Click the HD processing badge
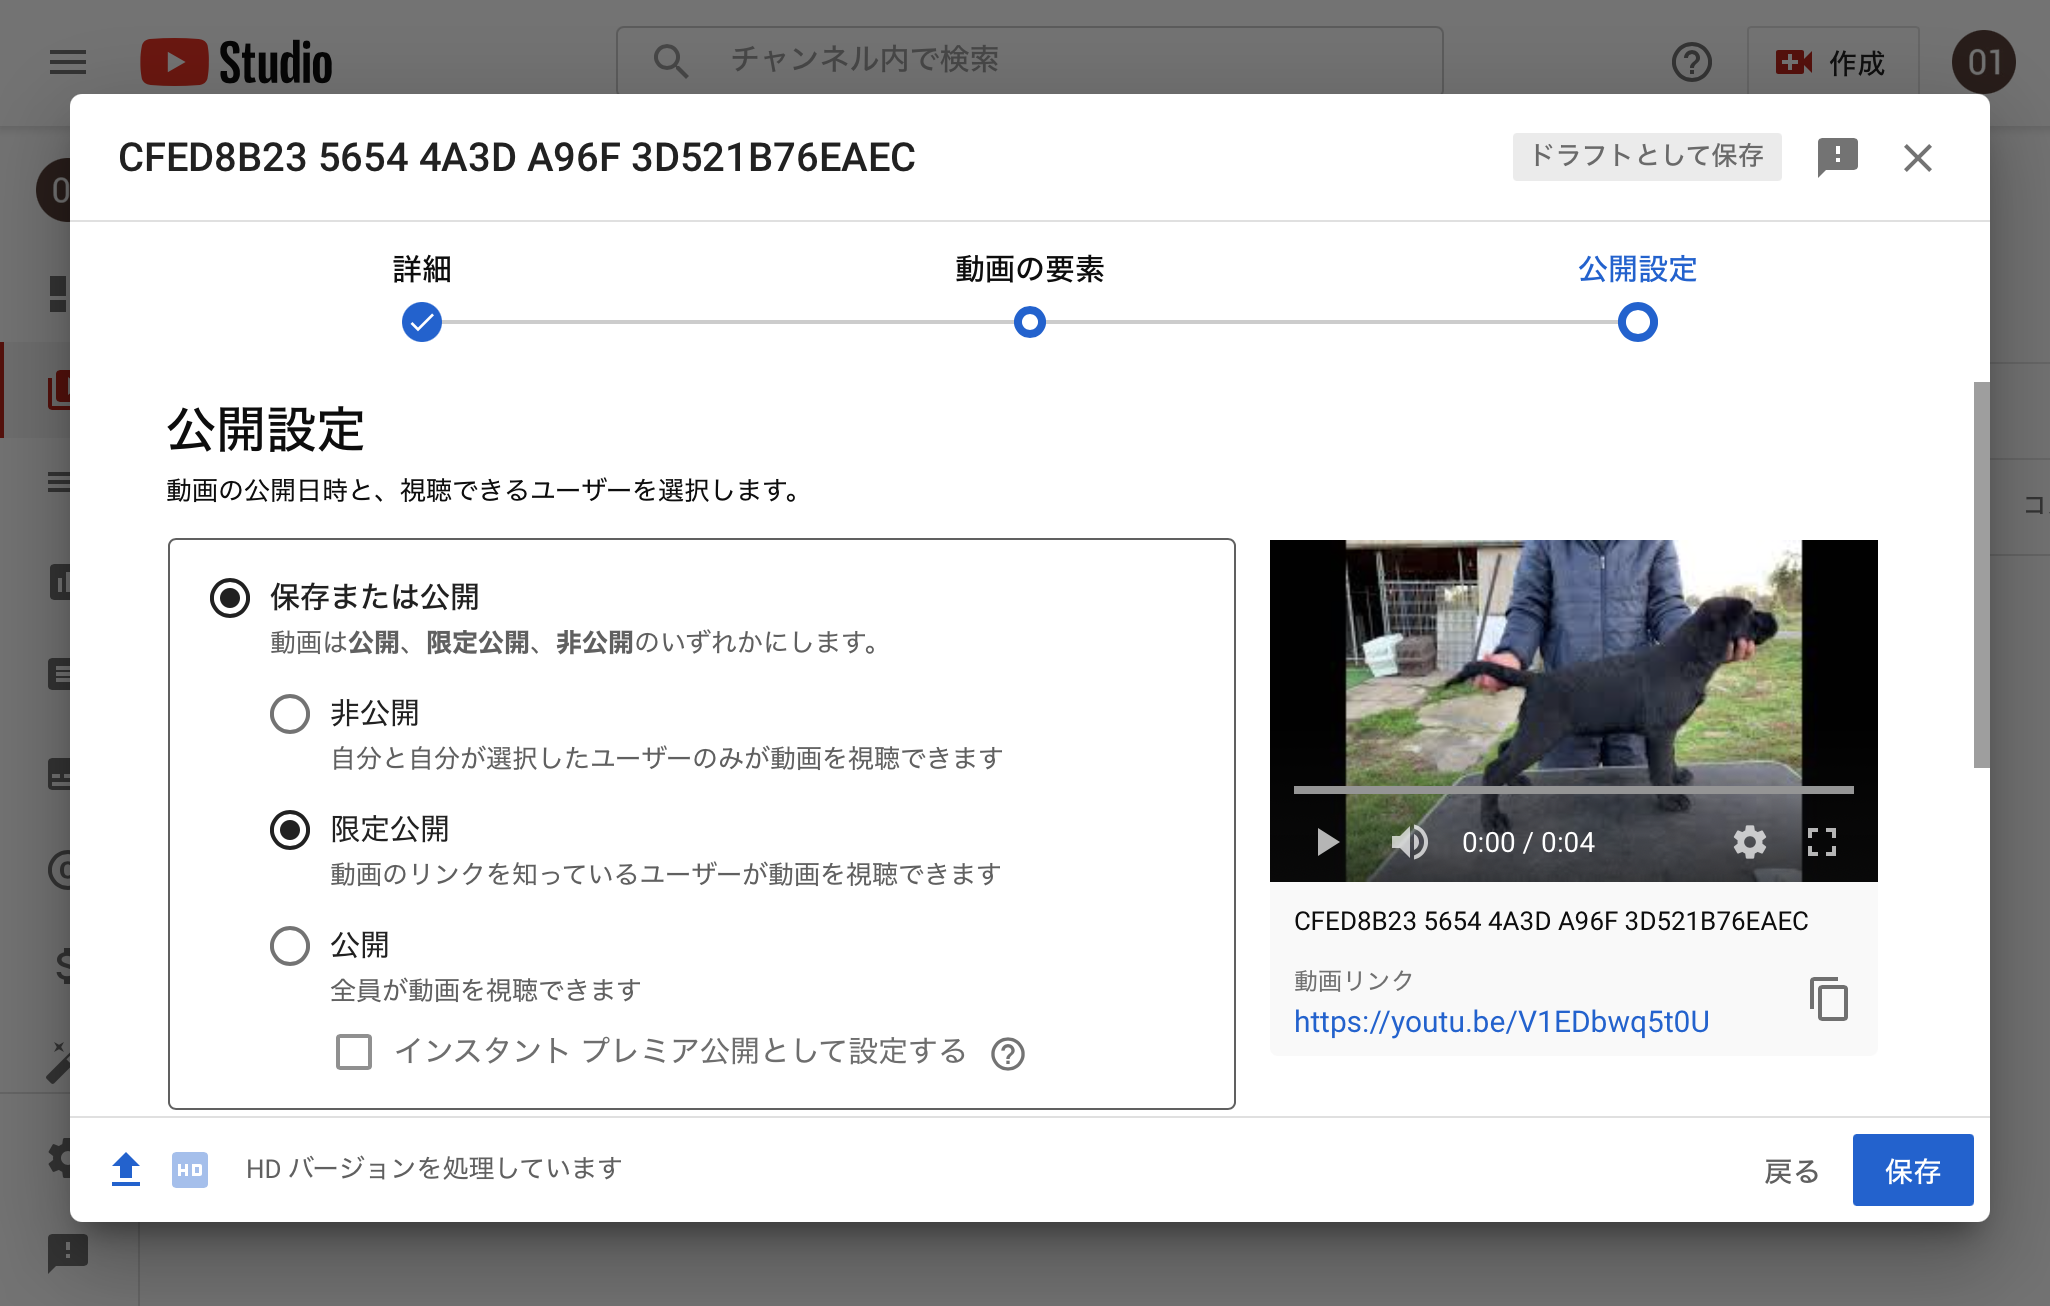 click(190, 1170)
